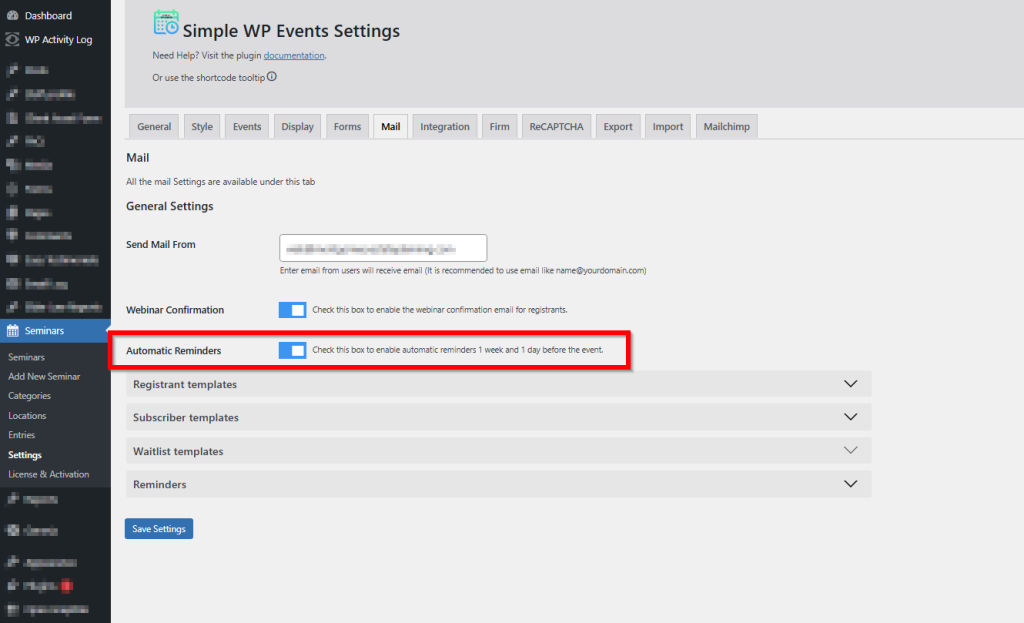This screenshot has height=623, width=1024.
Task: Click the Send Mail From label
Action: 161,244
